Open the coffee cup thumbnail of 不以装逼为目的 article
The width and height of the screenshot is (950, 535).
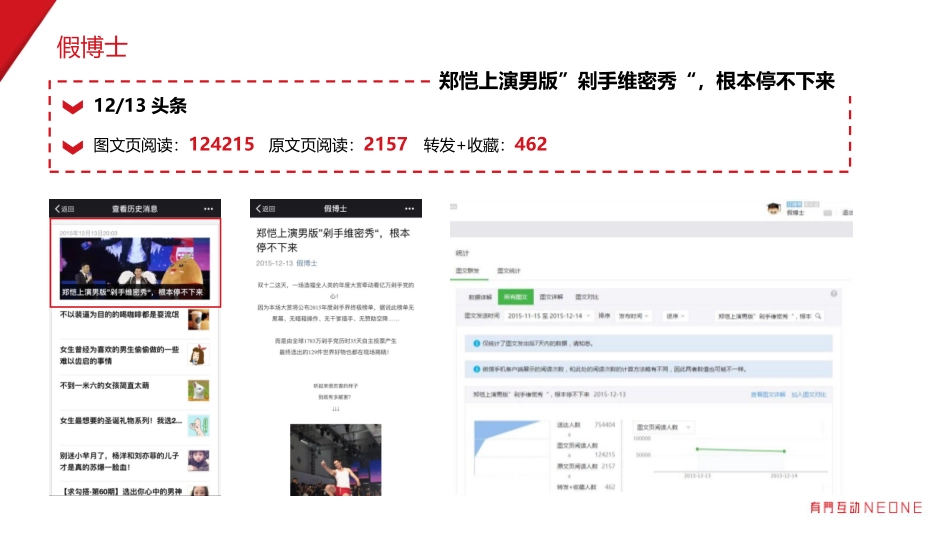pyautogui.click(x=198, y=319)
